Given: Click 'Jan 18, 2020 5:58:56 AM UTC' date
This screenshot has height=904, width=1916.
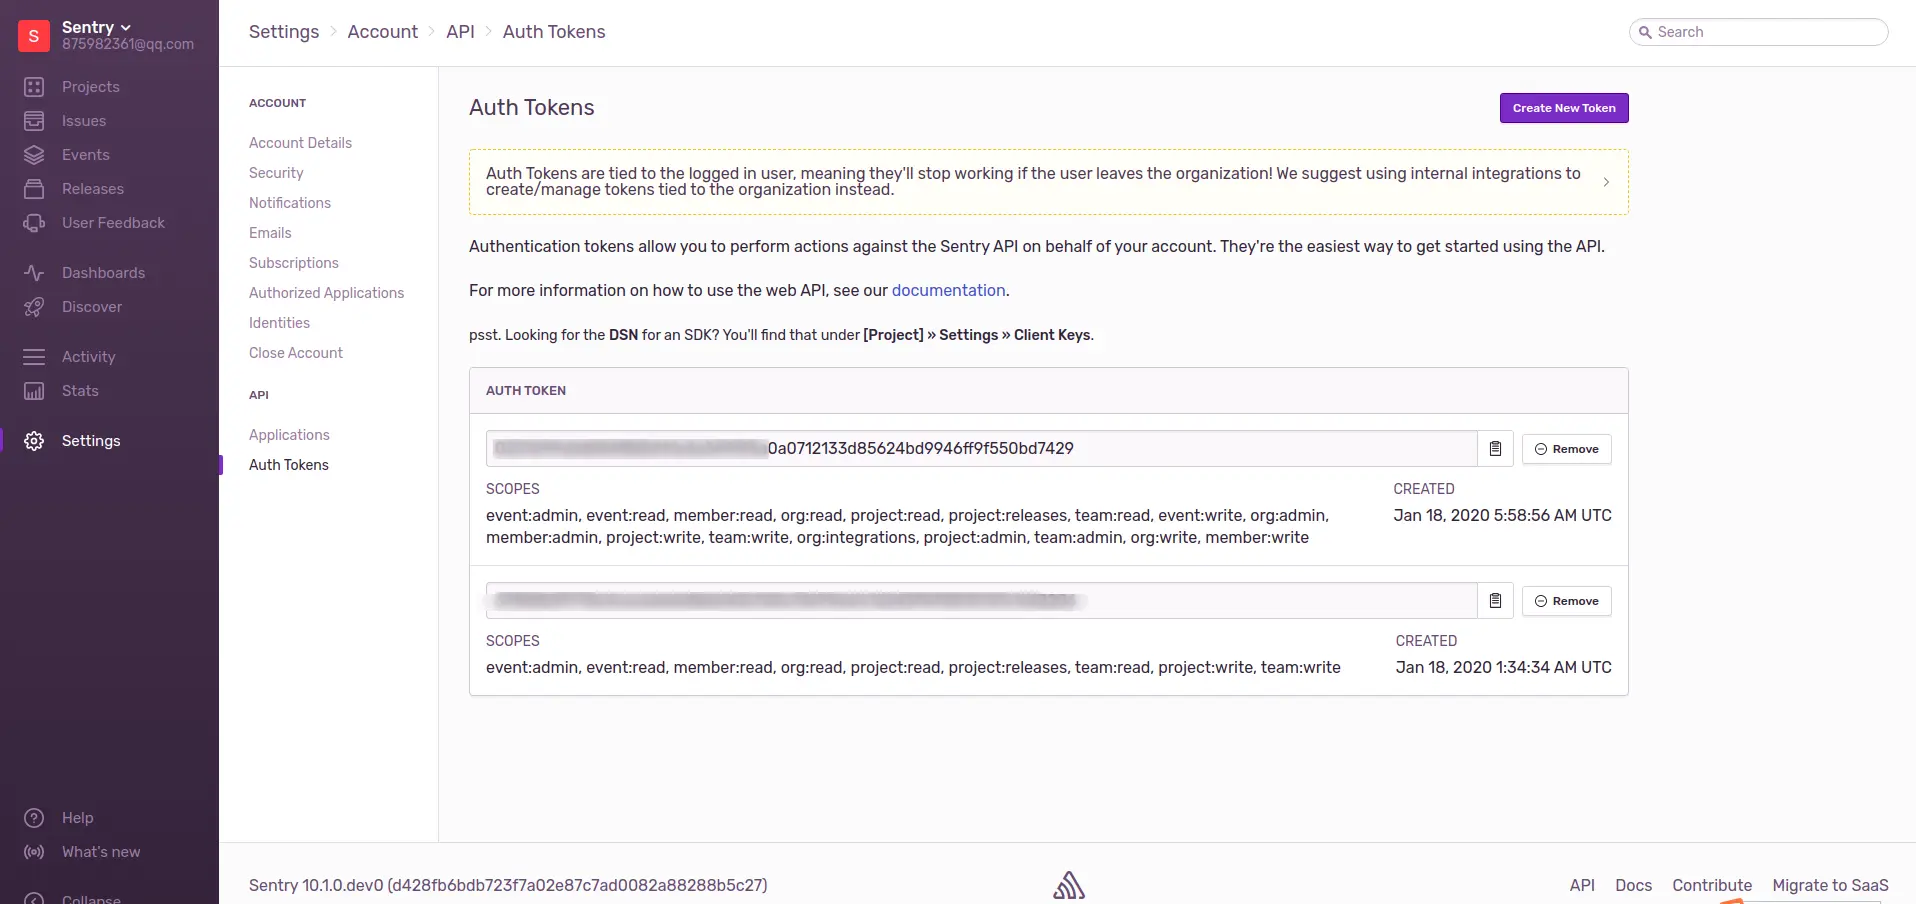Looking at the screenshot, I should point(1502,516).
